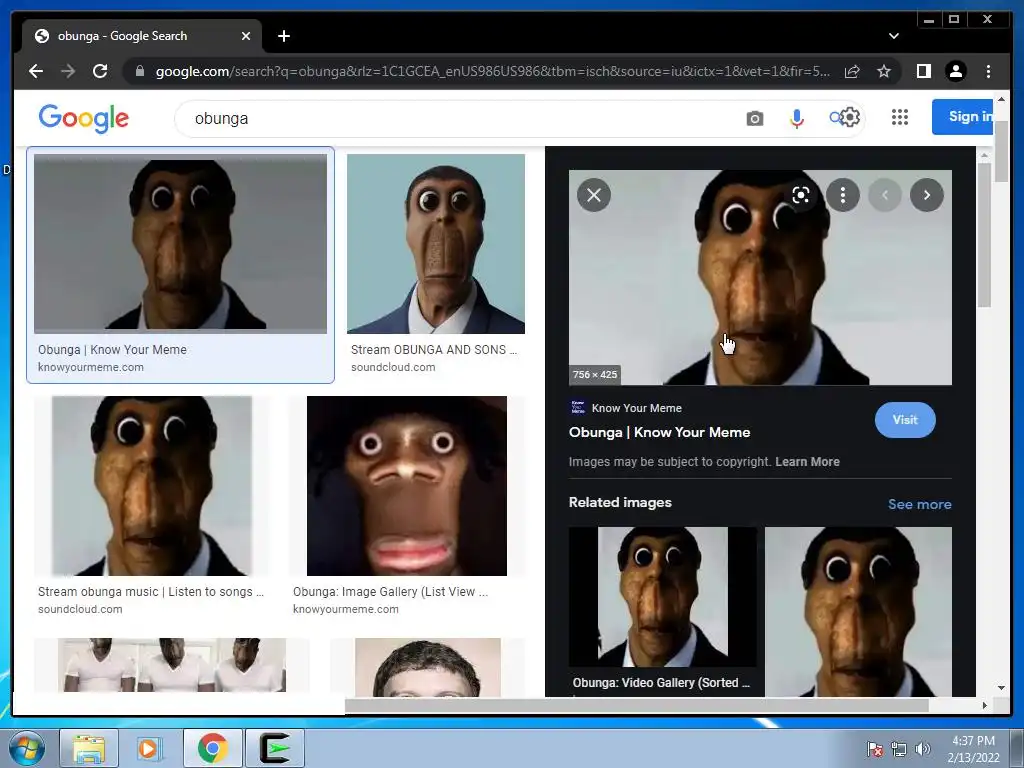The width and height of the screenshot is (1024, 768).
Task: Open Stream obunga music image result
Action: (152, 486)
